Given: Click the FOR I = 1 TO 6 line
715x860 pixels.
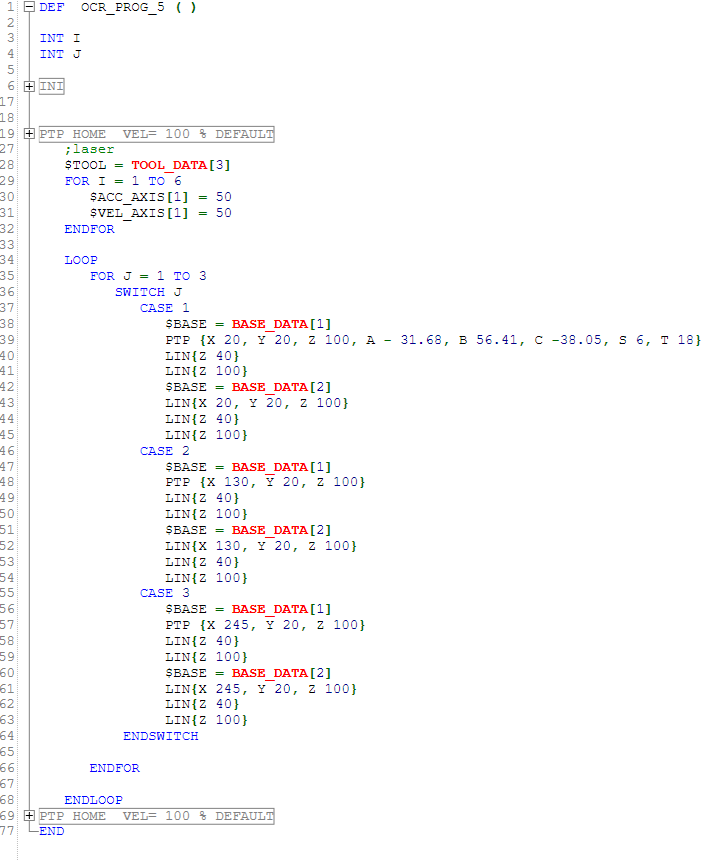Looking at the screenshot, I should (x=123, y=181).
